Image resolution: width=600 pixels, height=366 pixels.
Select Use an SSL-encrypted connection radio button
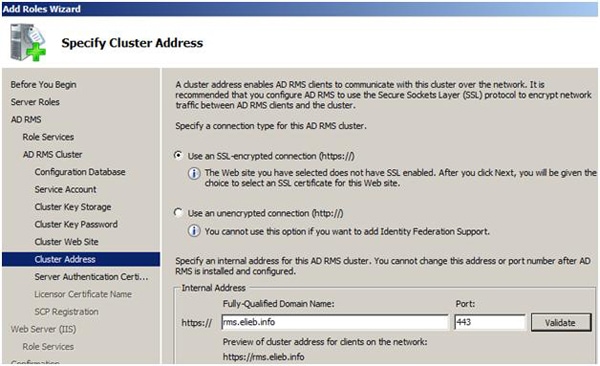pos(178,155)
